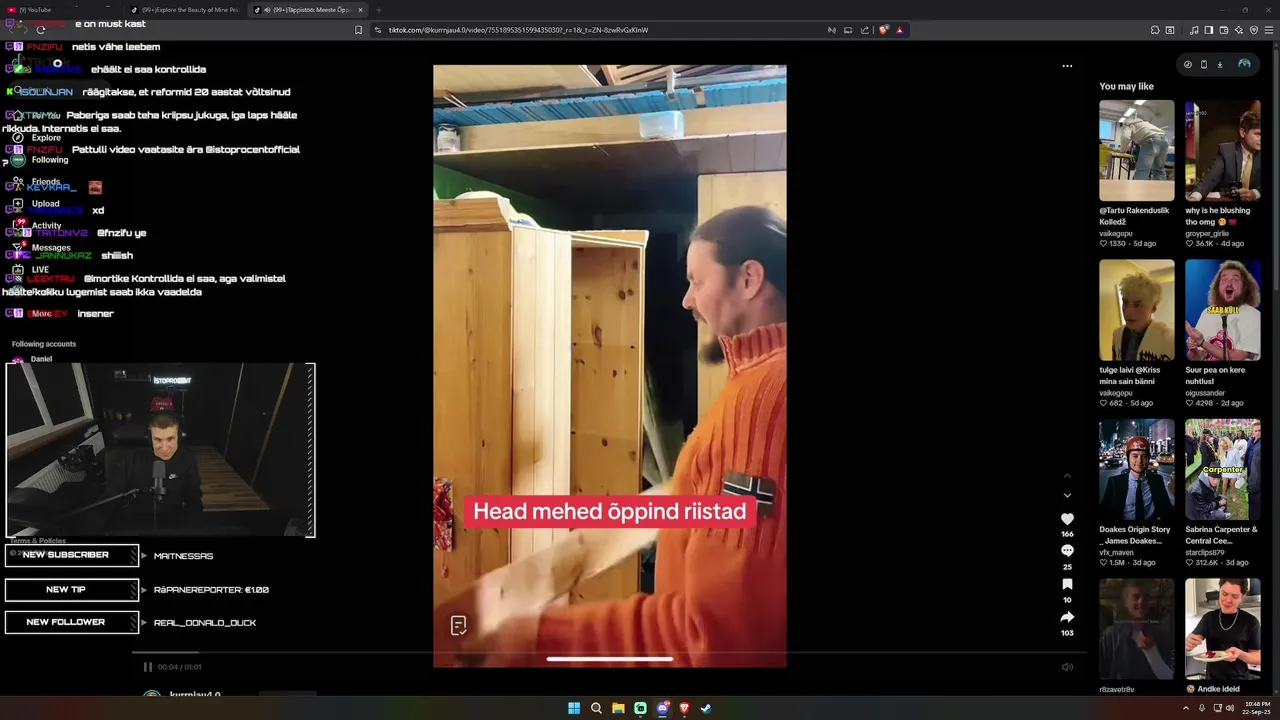
Task: Click the TikTok phone app icon
Action: click(x=1204, y=64)
